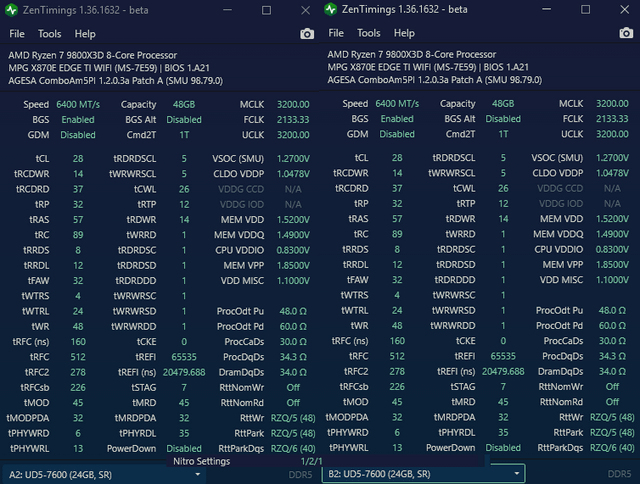The width and height of the screenshot is (640, 484).
Task: Click AMD Ryzen 7 9800X3D text in left window
Action: [x=93, y=55]
